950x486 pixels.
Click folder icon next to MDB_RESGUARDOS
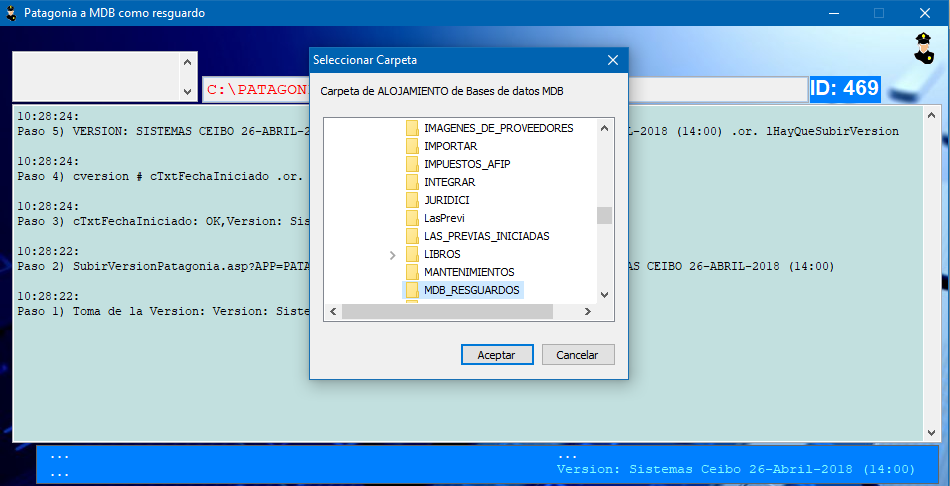click(413, 290)
